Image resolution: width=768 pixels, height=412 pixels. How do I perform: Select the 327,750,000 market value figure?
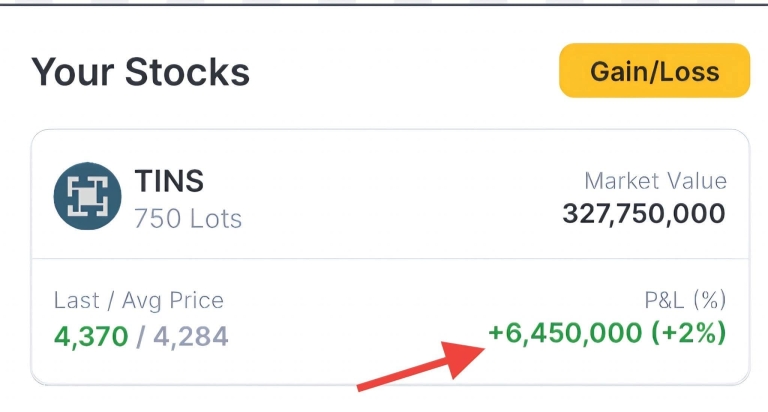(x=644, y=214)
